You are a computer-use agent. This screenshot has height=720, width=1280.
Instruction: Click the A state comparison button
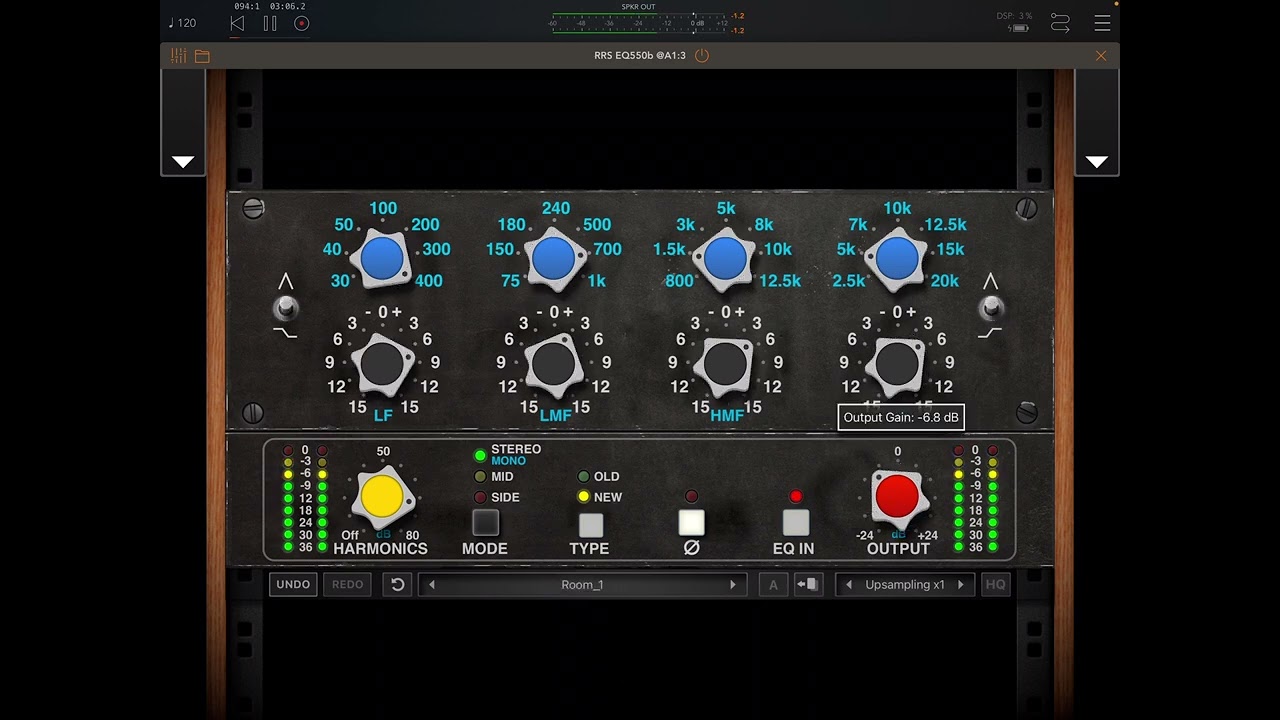point(773,585)
